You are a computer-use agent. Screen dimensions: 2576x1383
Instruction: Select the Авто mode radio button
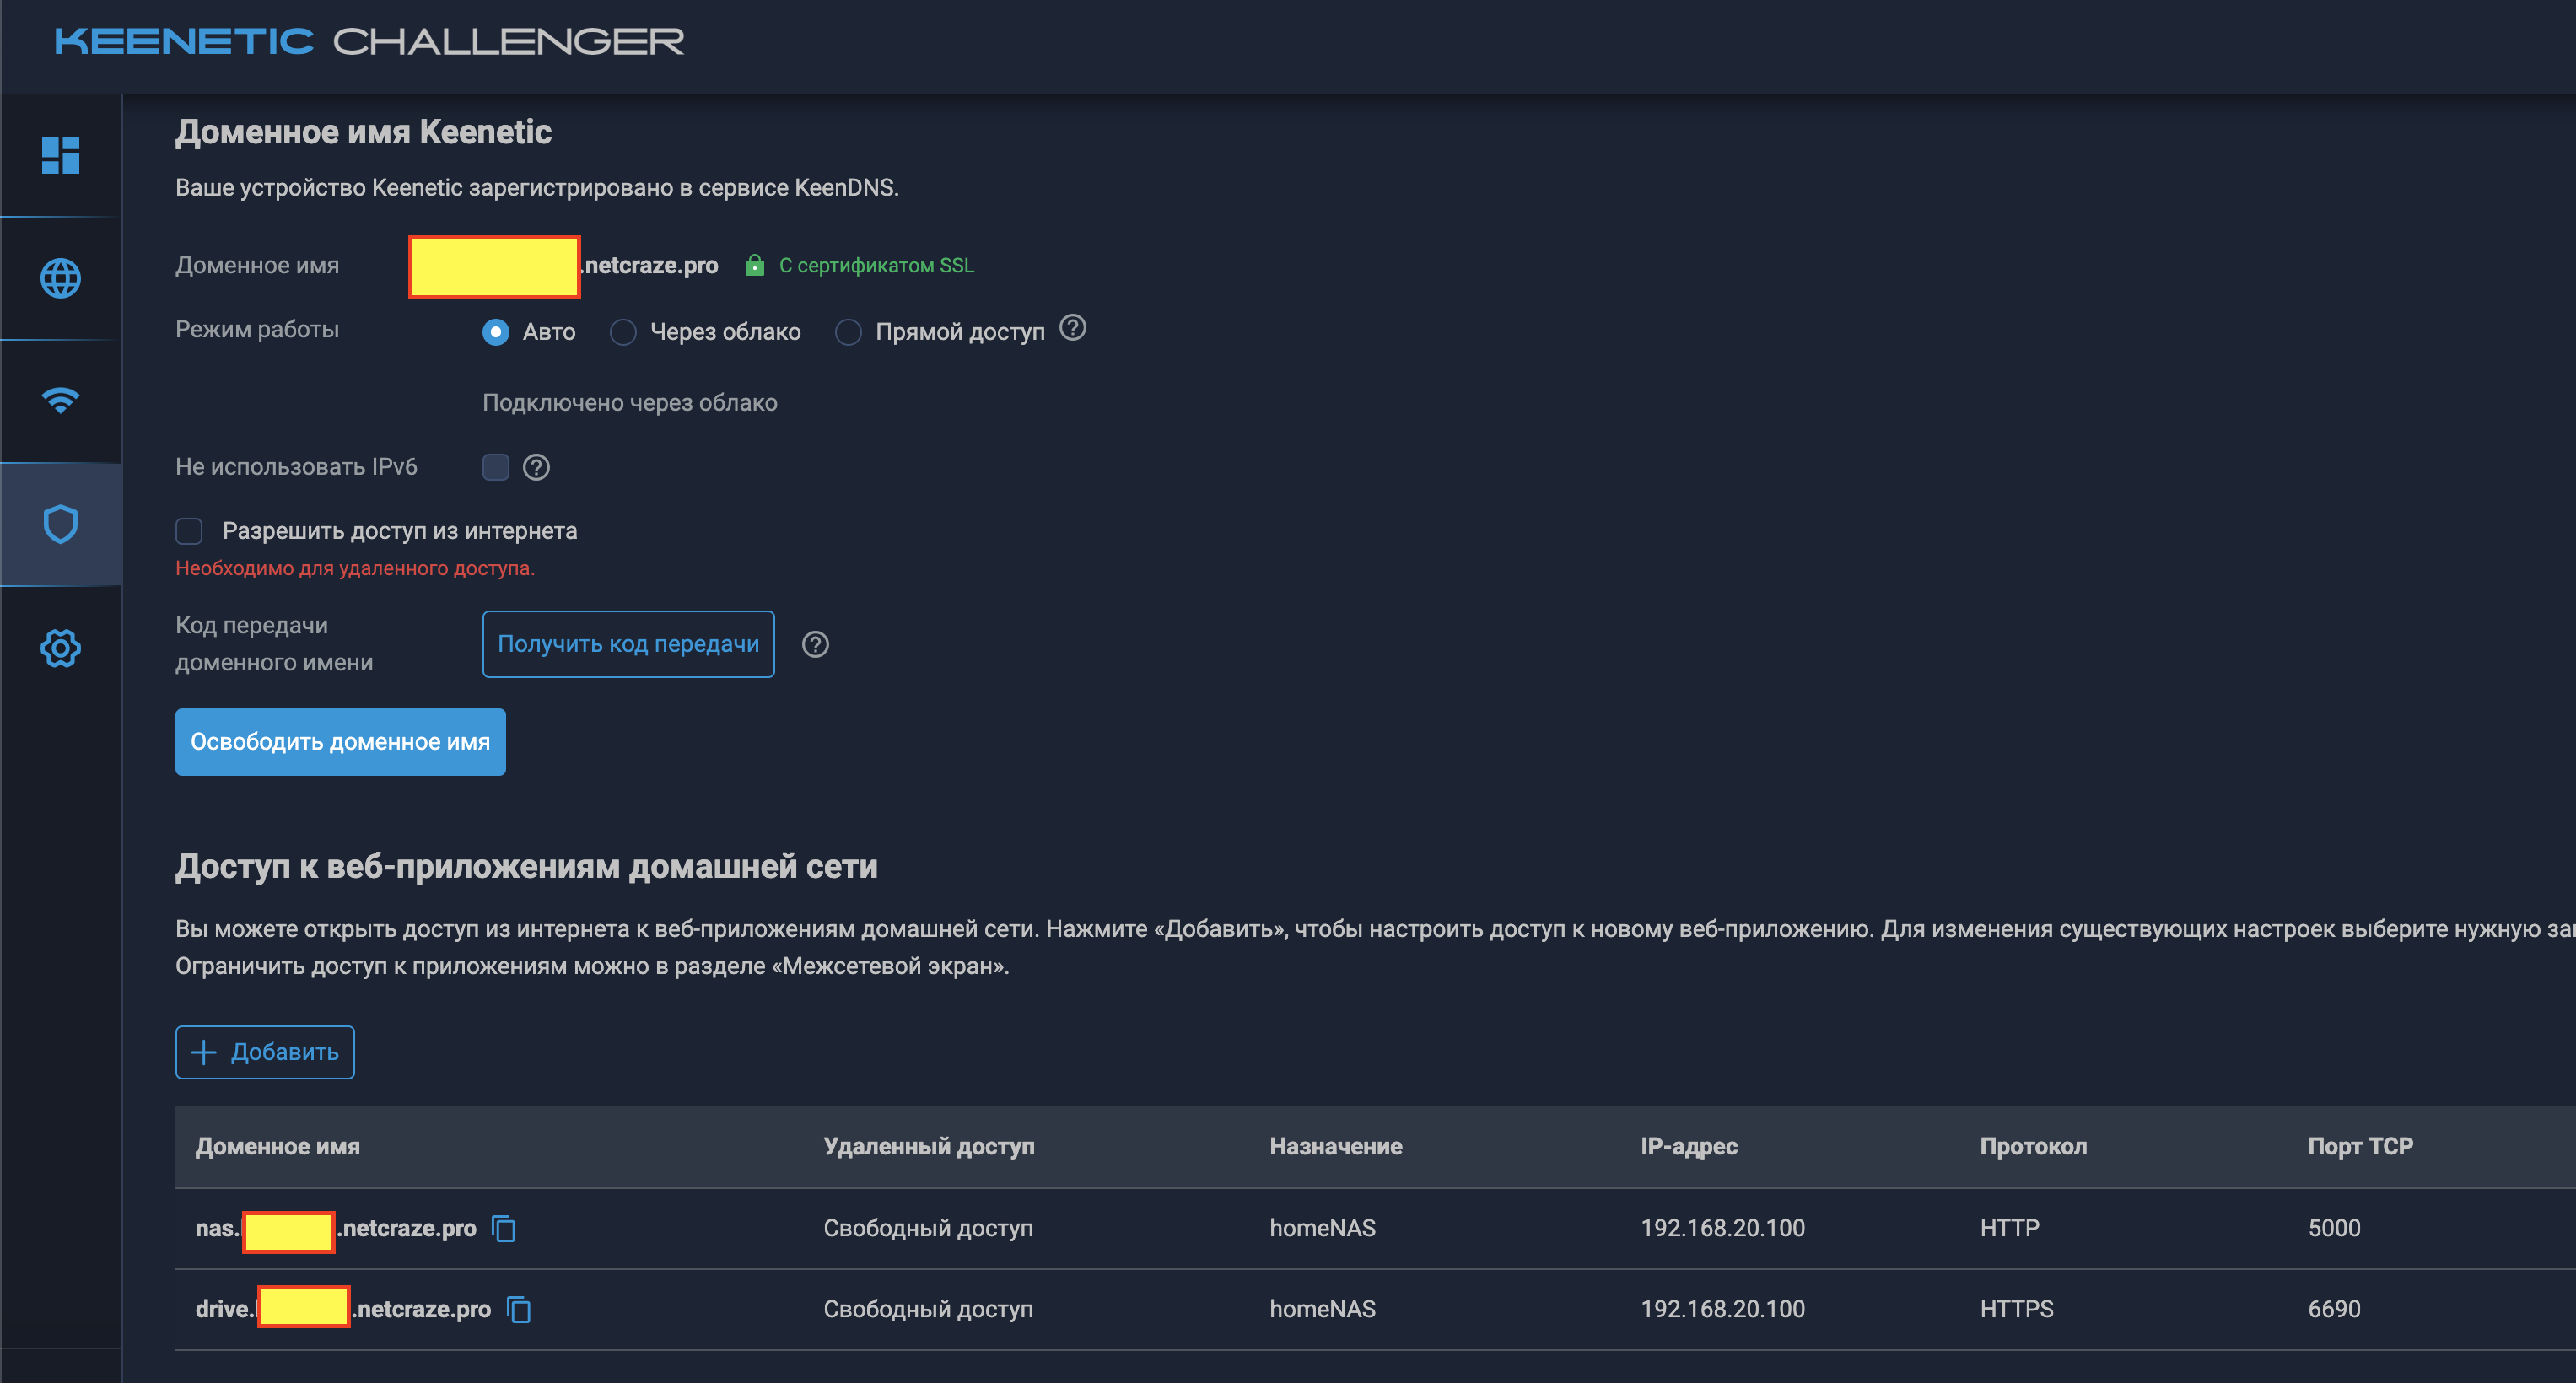point(495,332)
